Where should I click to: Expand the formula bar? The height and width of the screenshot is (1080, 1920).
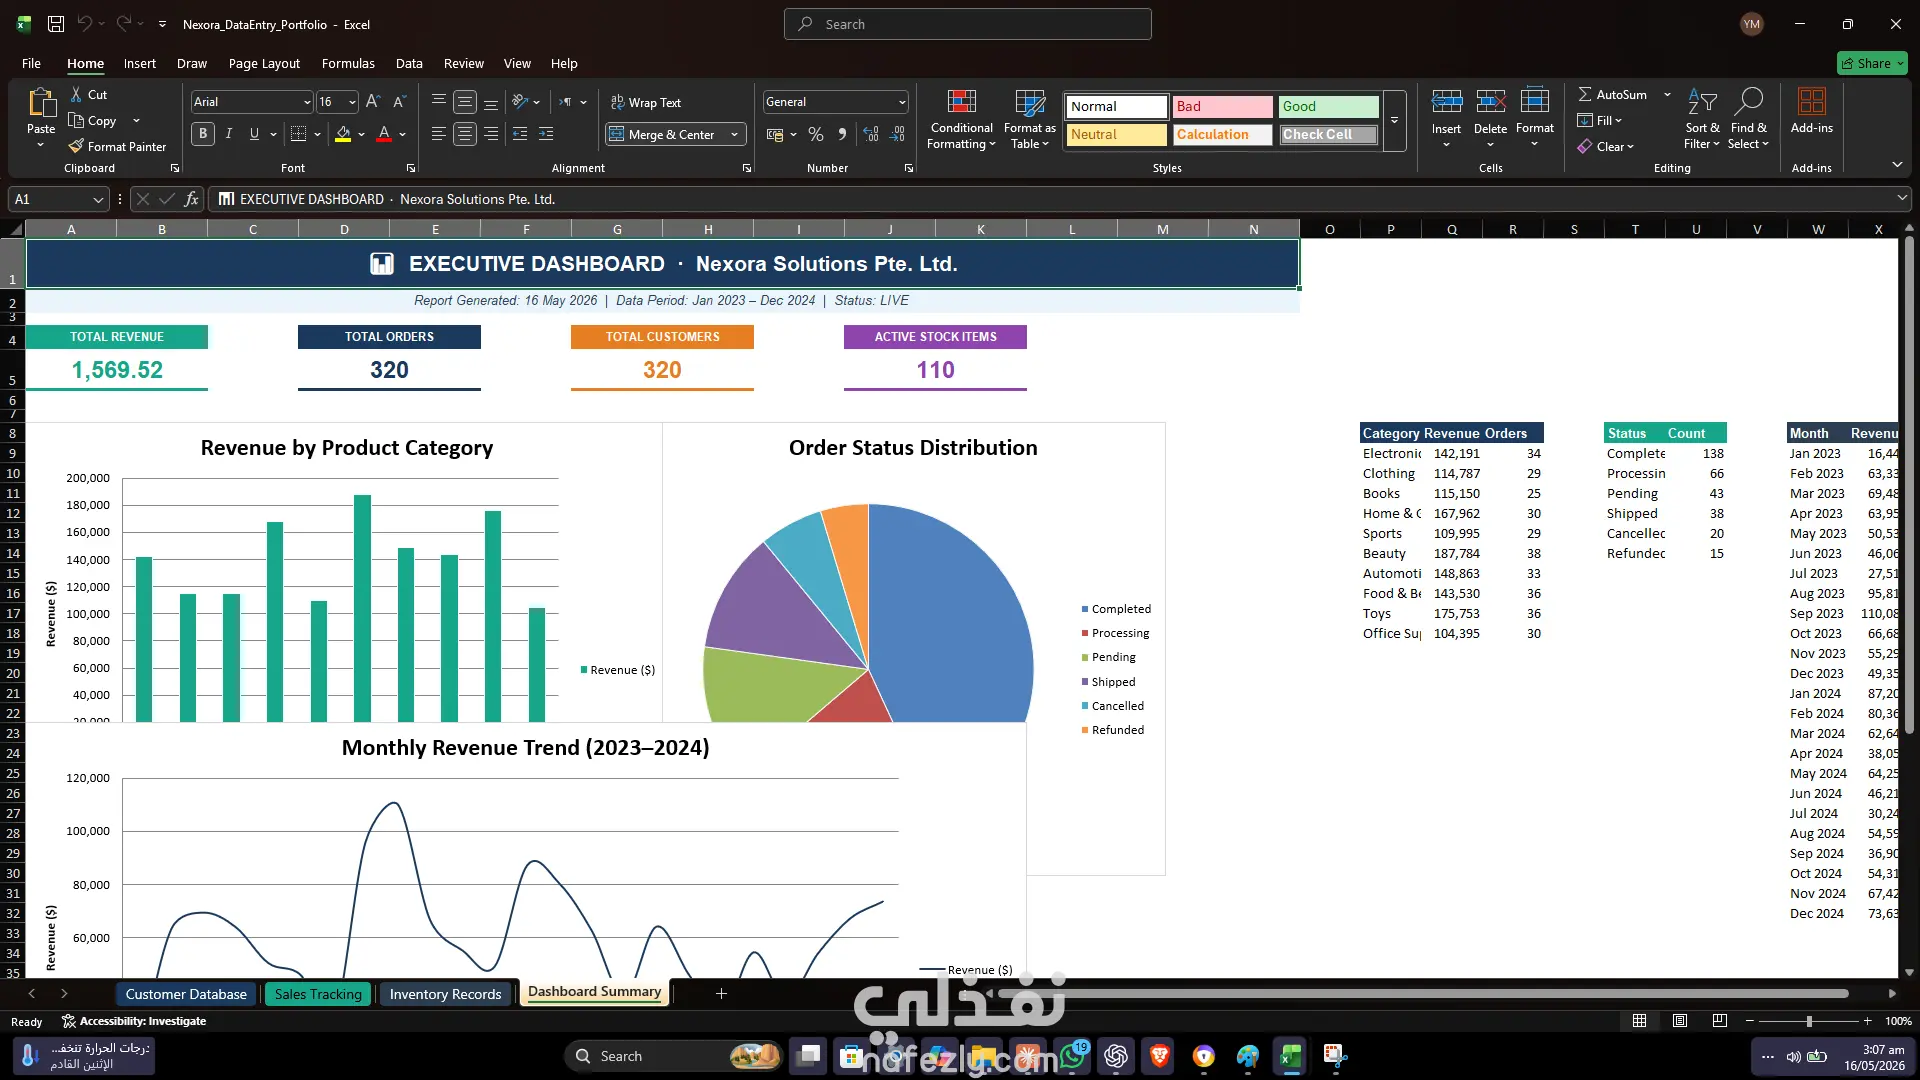tap(1901, 198)
